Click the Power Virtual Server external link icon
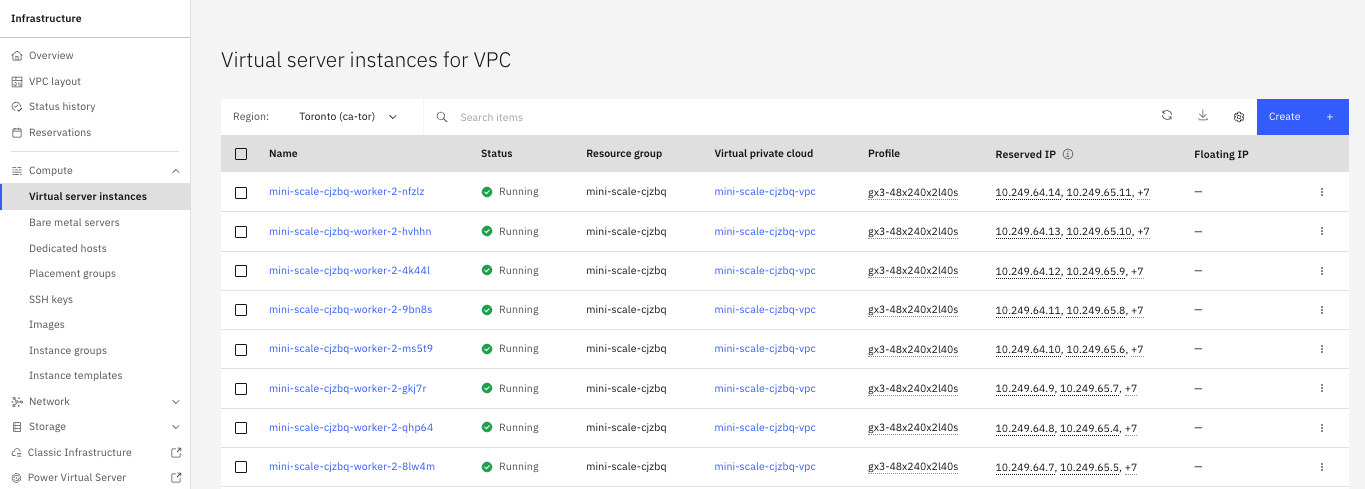 coord(176,478)
